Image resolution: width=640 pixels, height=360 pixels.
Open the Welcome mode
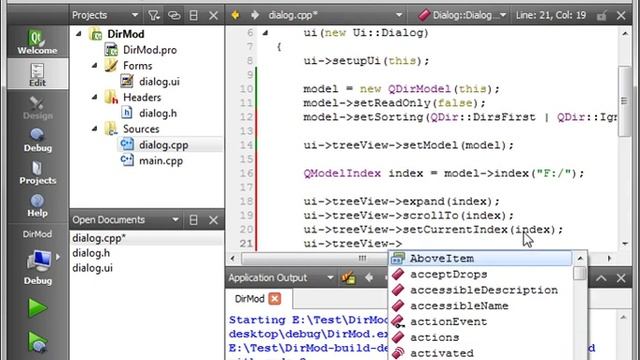point(37,41)
